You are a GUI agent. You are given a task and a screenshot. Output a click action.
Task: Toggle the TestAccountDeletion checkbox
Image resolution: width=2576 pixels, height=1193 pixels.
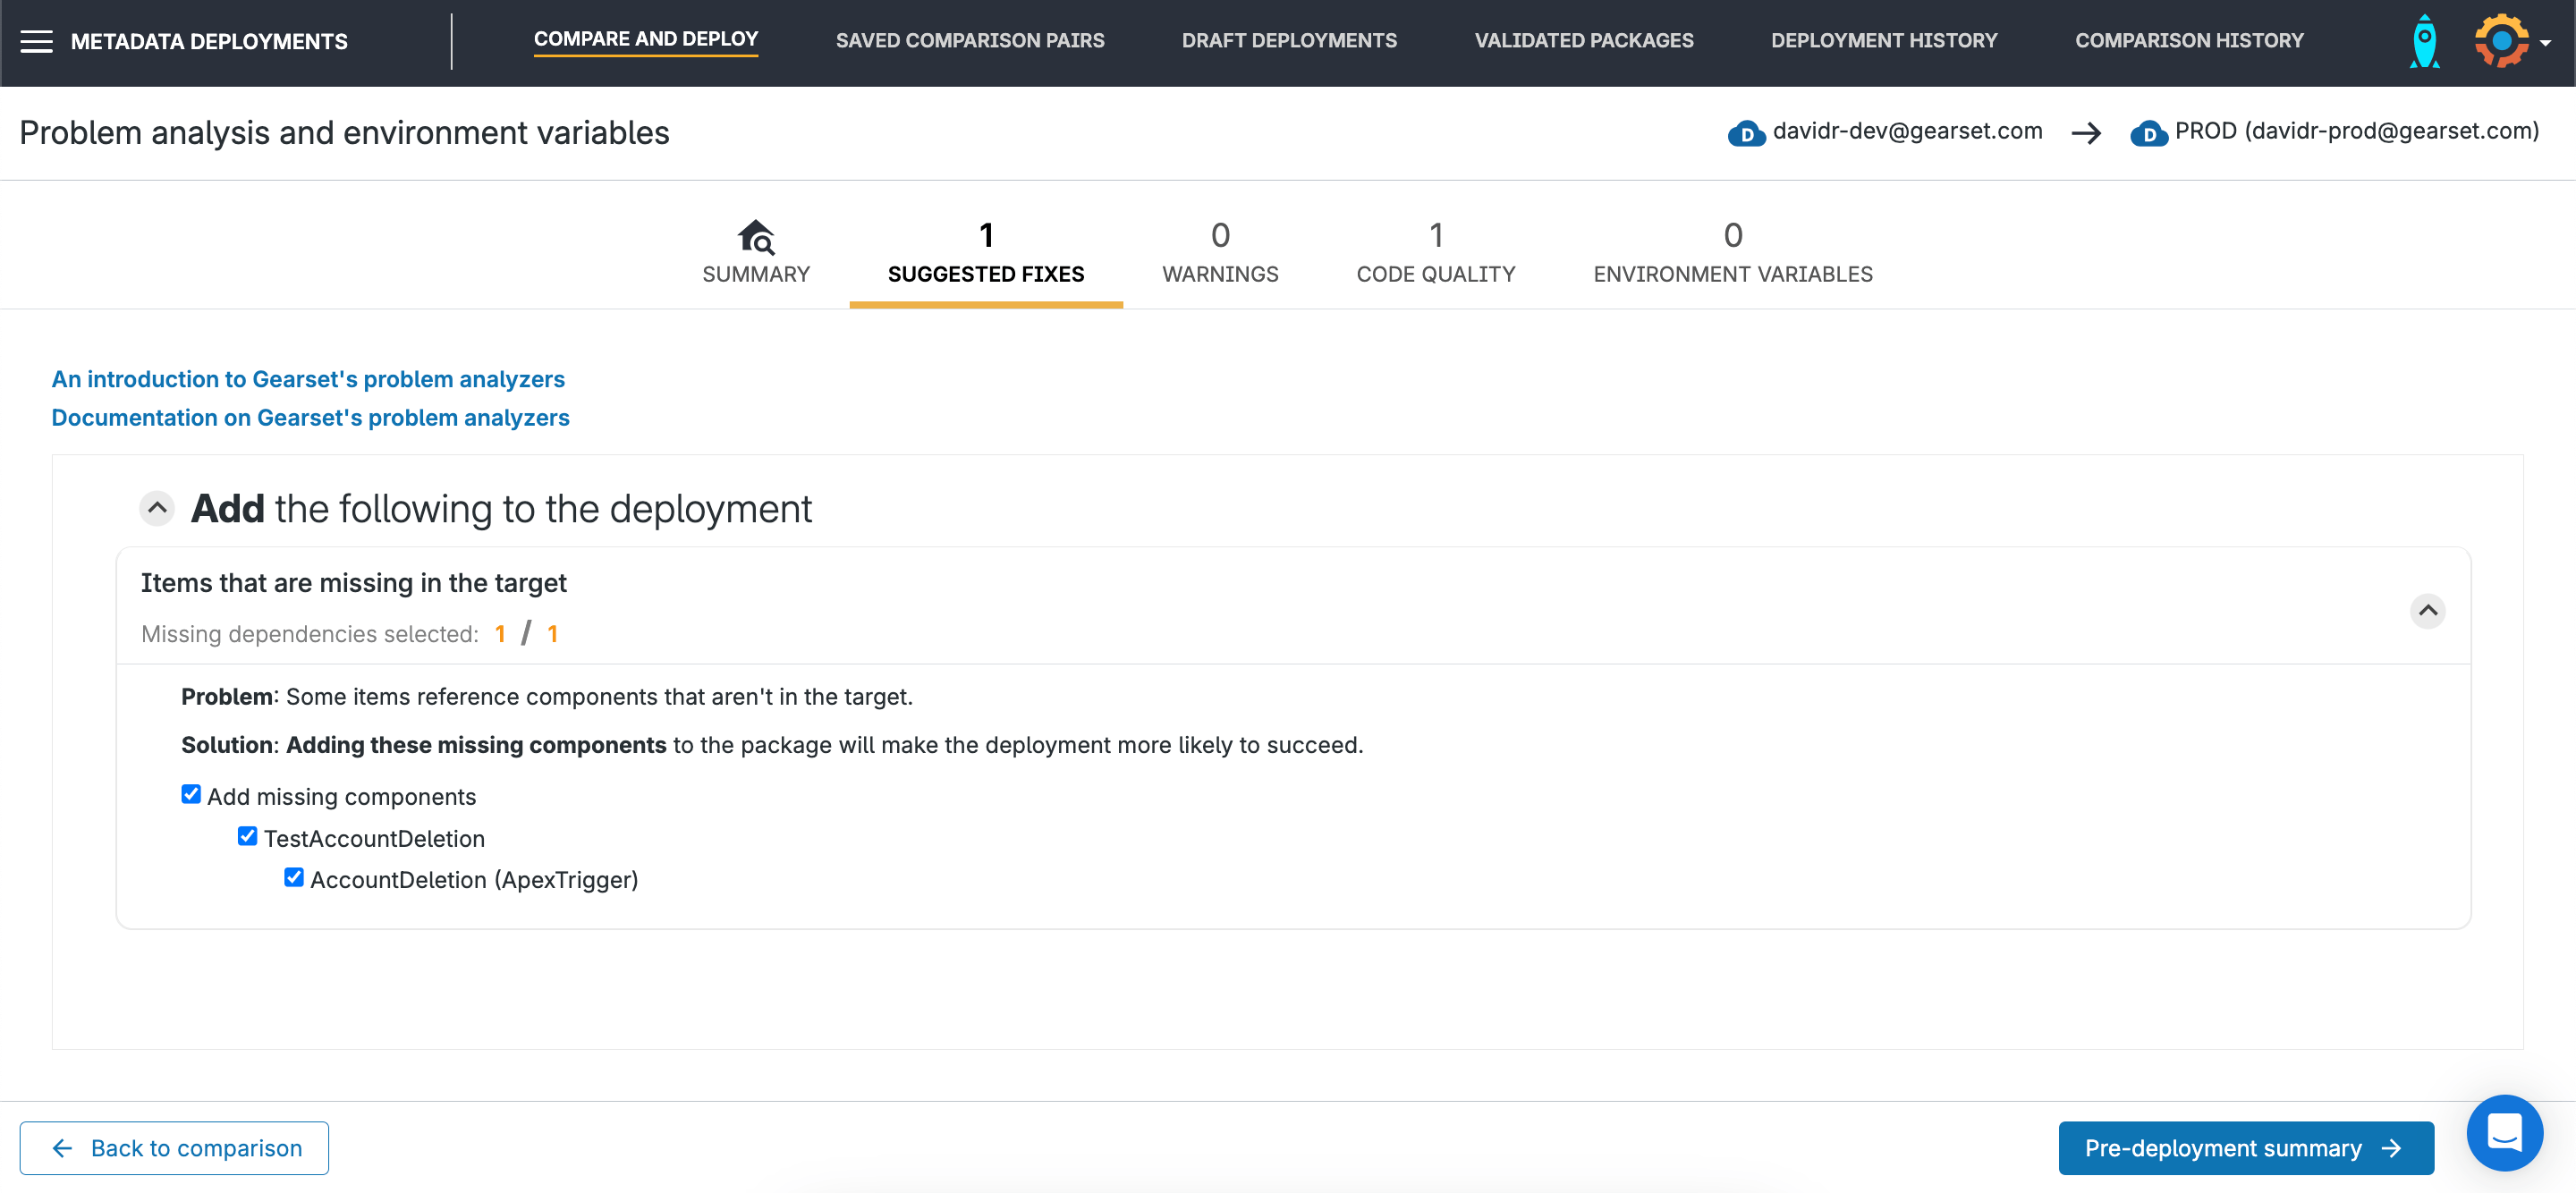247,836
